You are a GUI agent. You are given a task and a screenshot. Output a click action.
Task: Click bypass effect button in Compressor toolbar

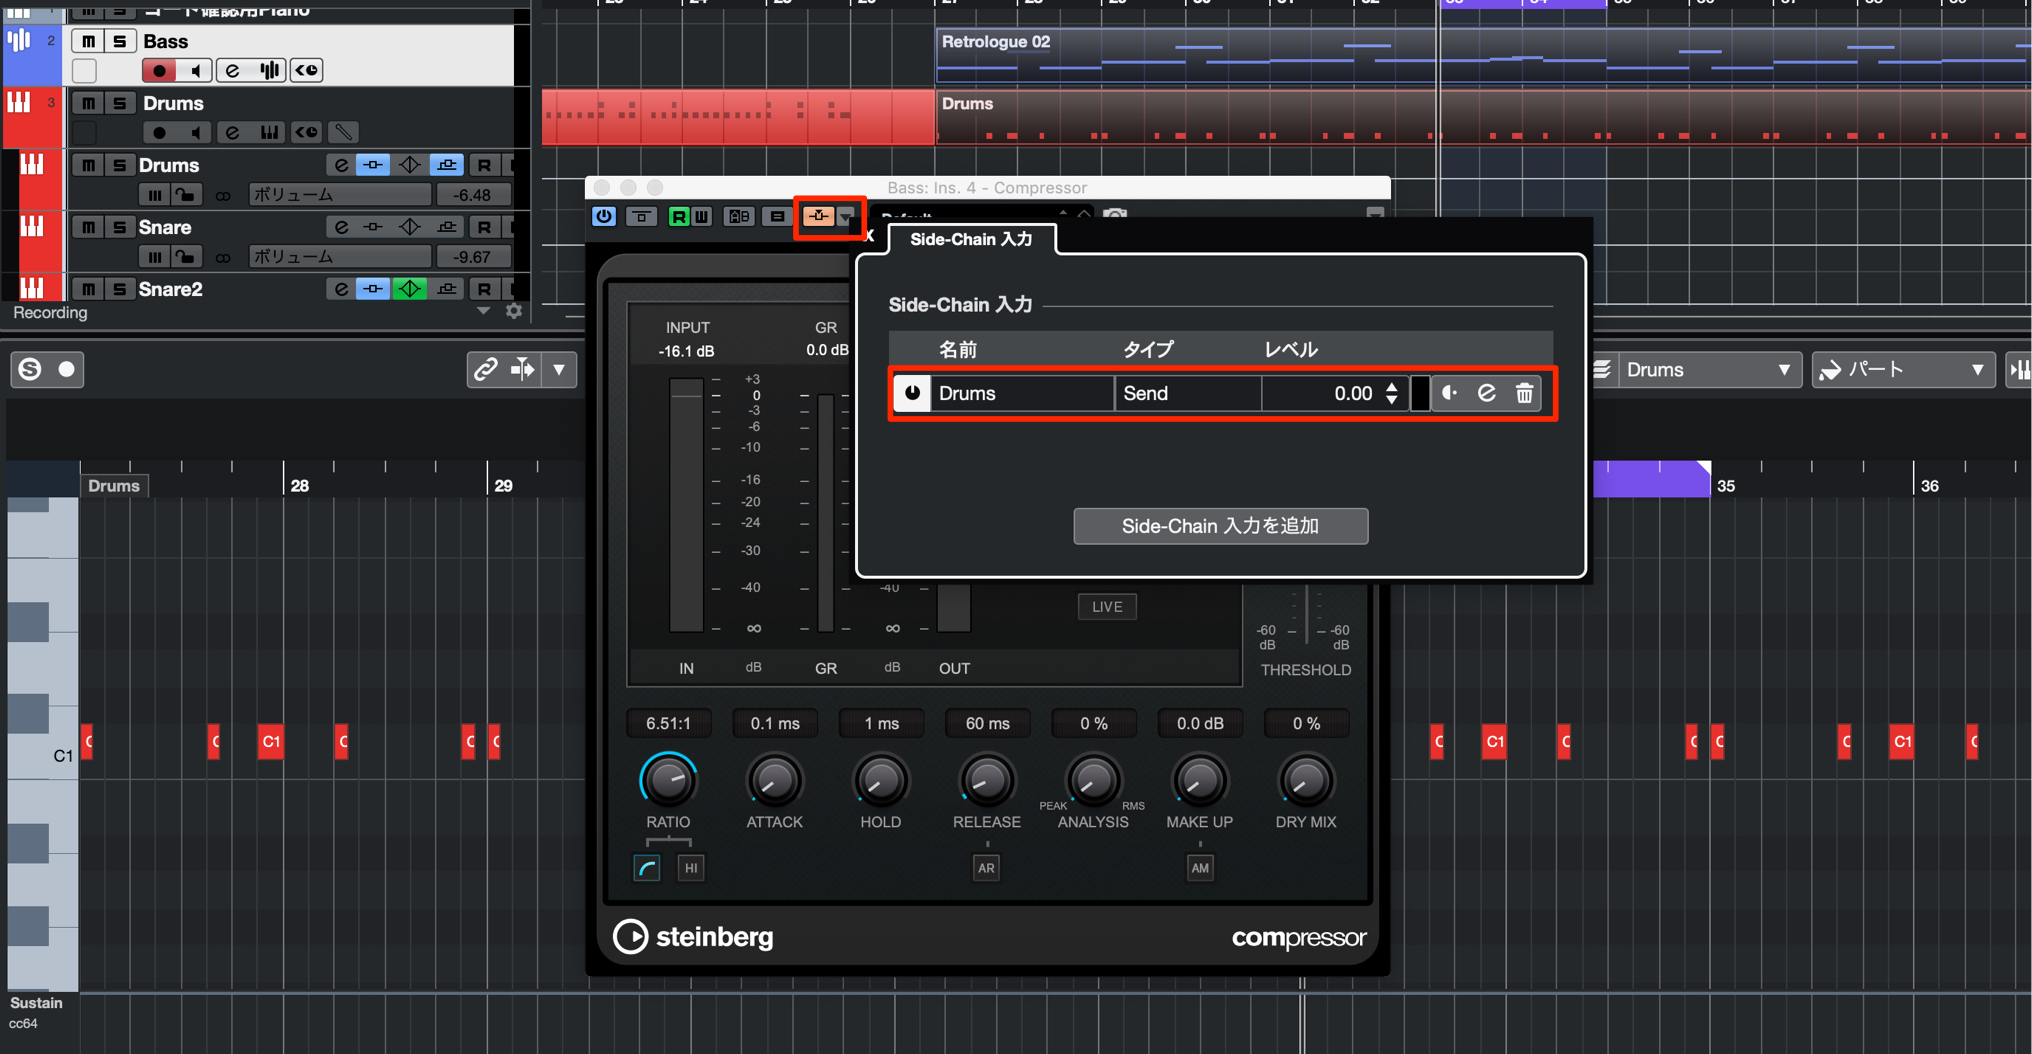coord(641,216)
